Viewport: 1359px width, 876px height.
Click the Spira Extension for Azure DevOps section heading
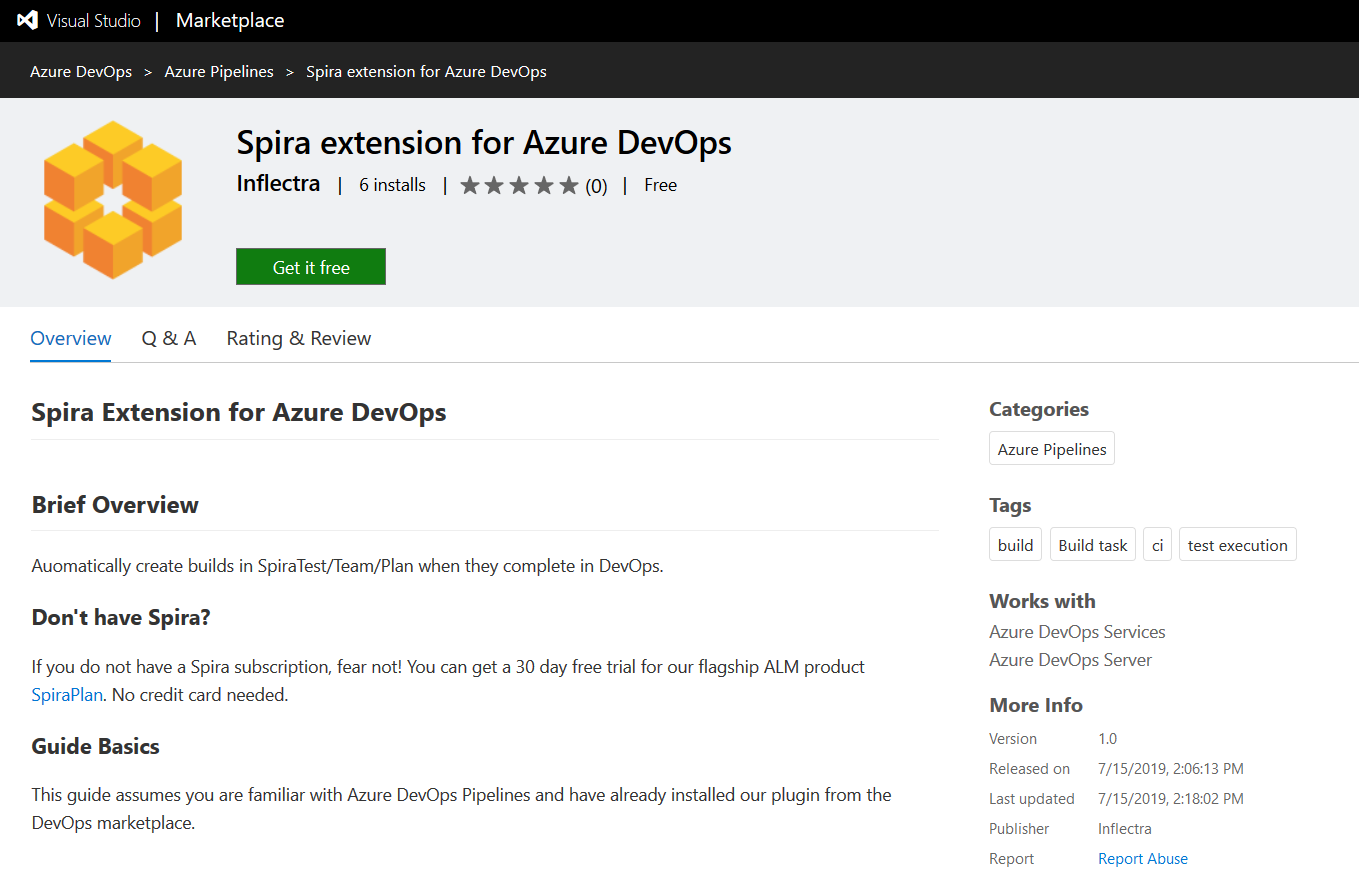click(x=239, y=412)
